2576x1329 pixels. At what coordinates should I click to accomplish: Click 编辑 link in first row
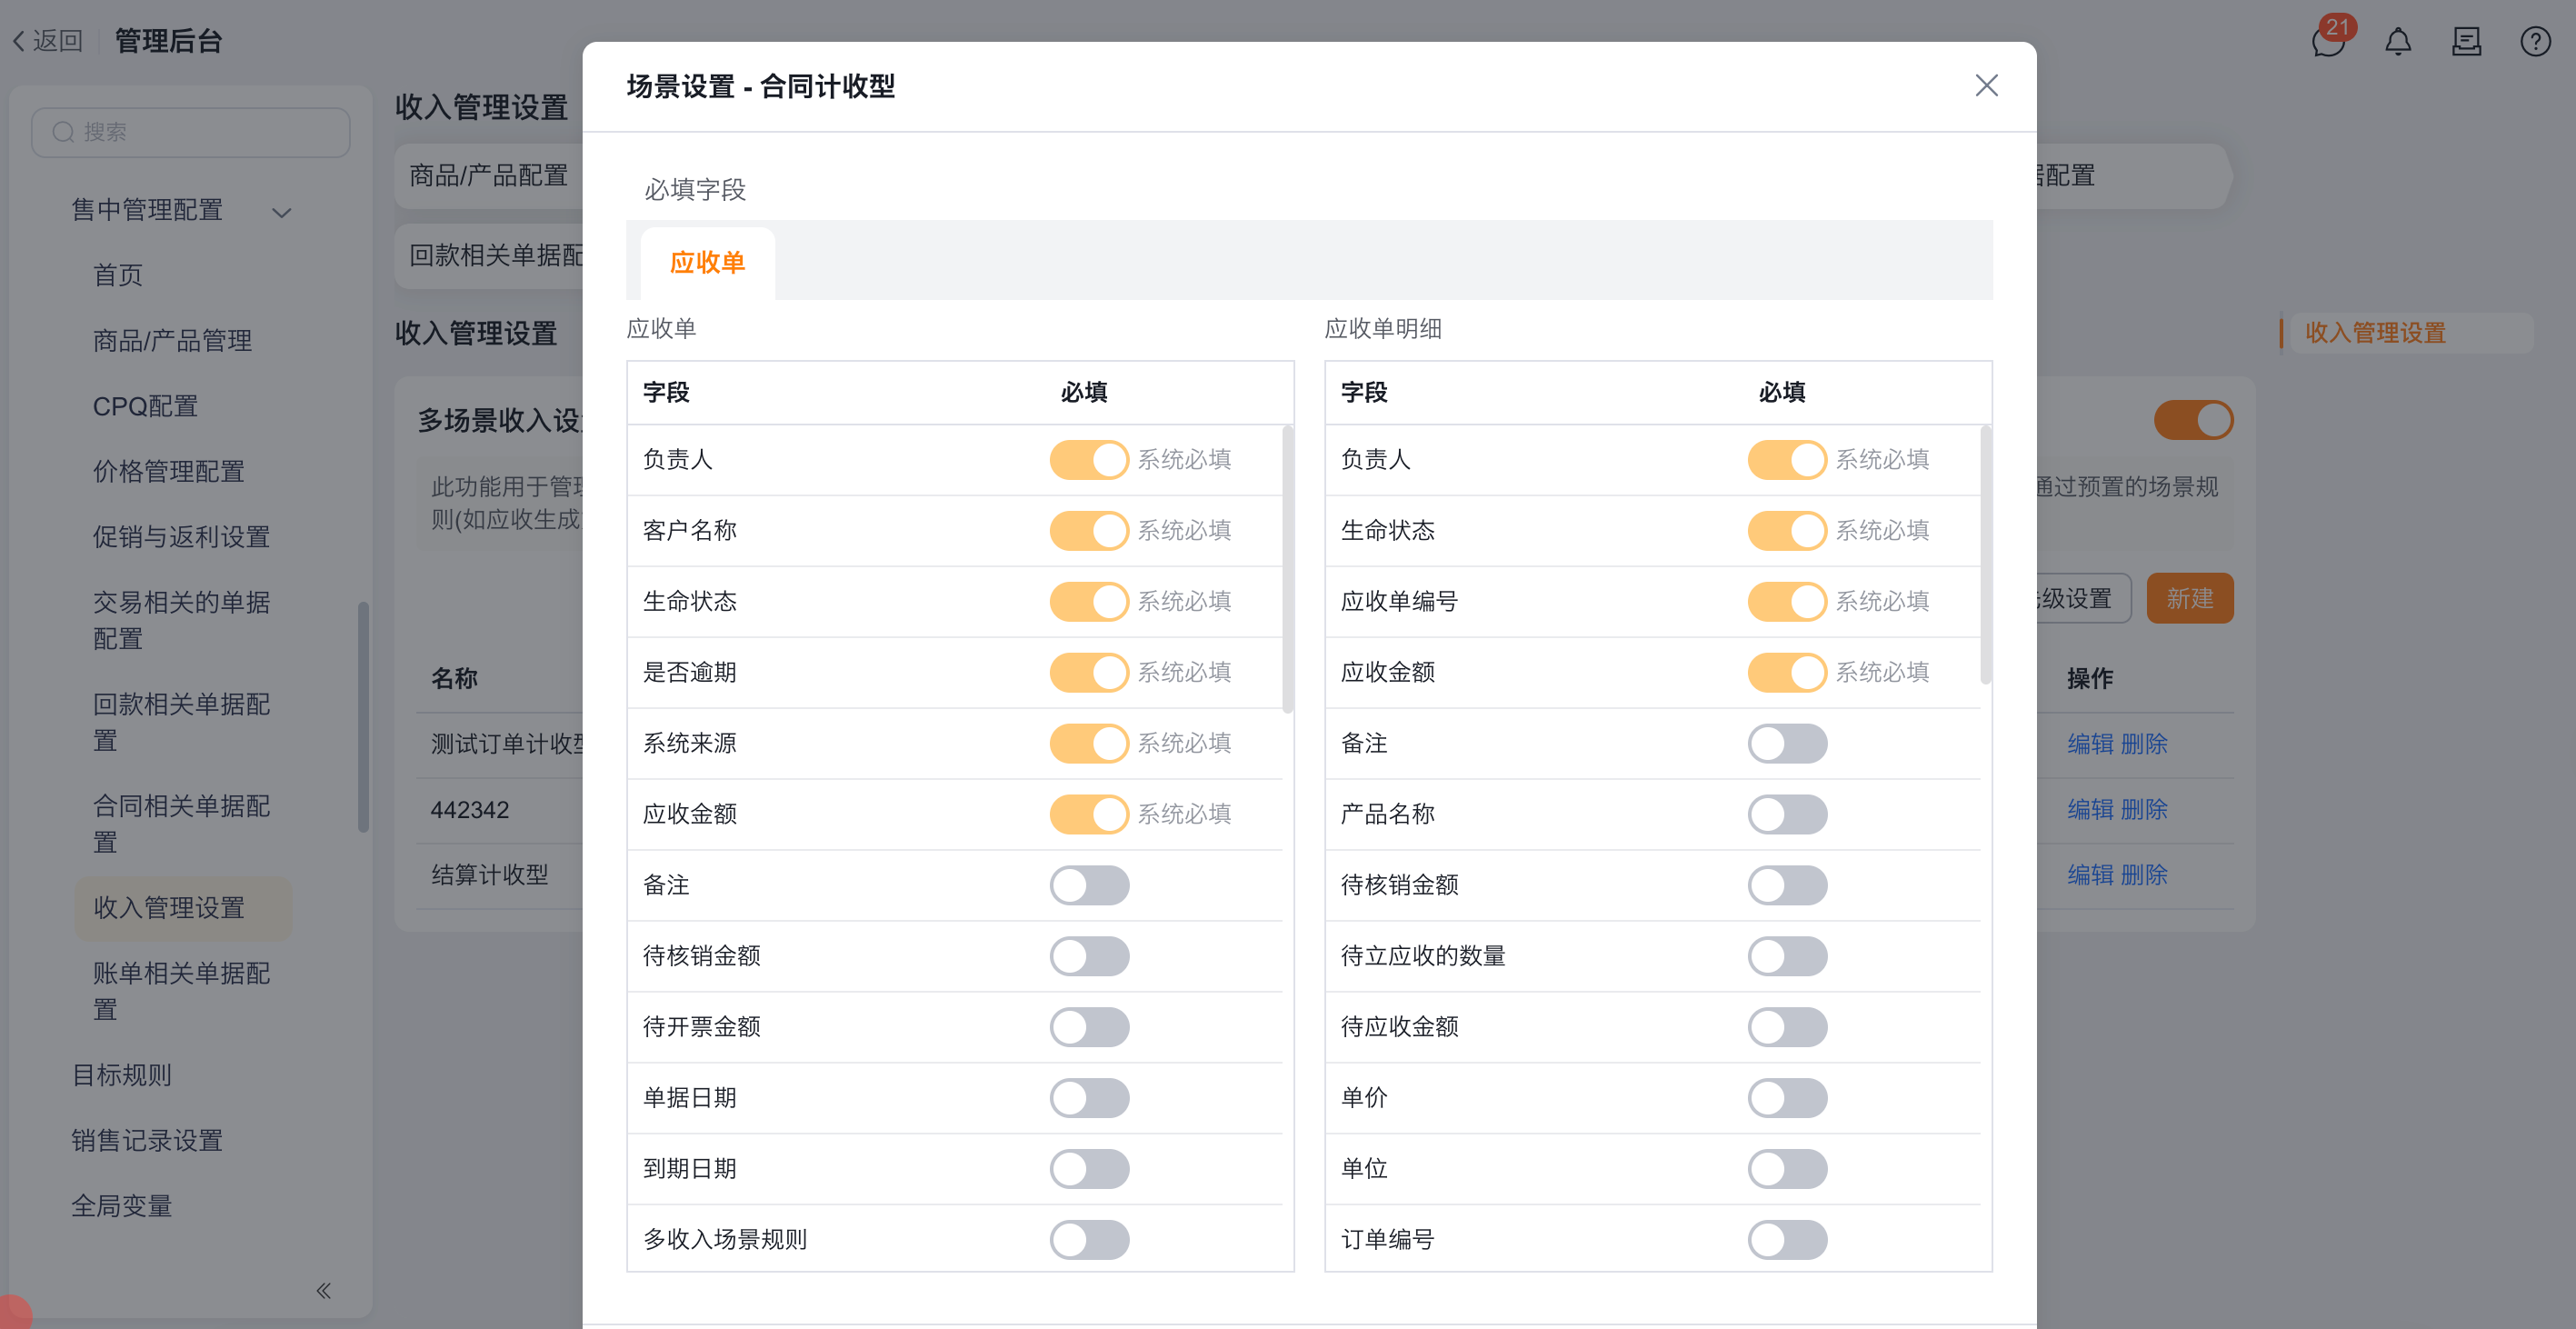tap(2090, 744)
